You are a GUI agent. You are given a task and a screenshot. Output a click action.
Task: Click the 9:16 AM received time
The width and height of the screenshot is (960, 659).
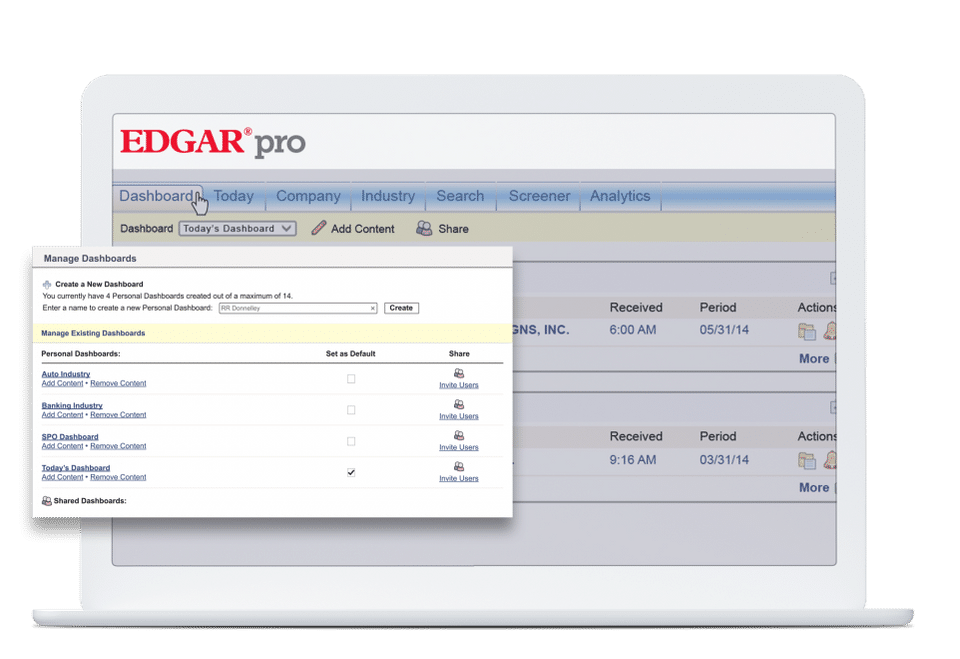[x=632, y=460]
